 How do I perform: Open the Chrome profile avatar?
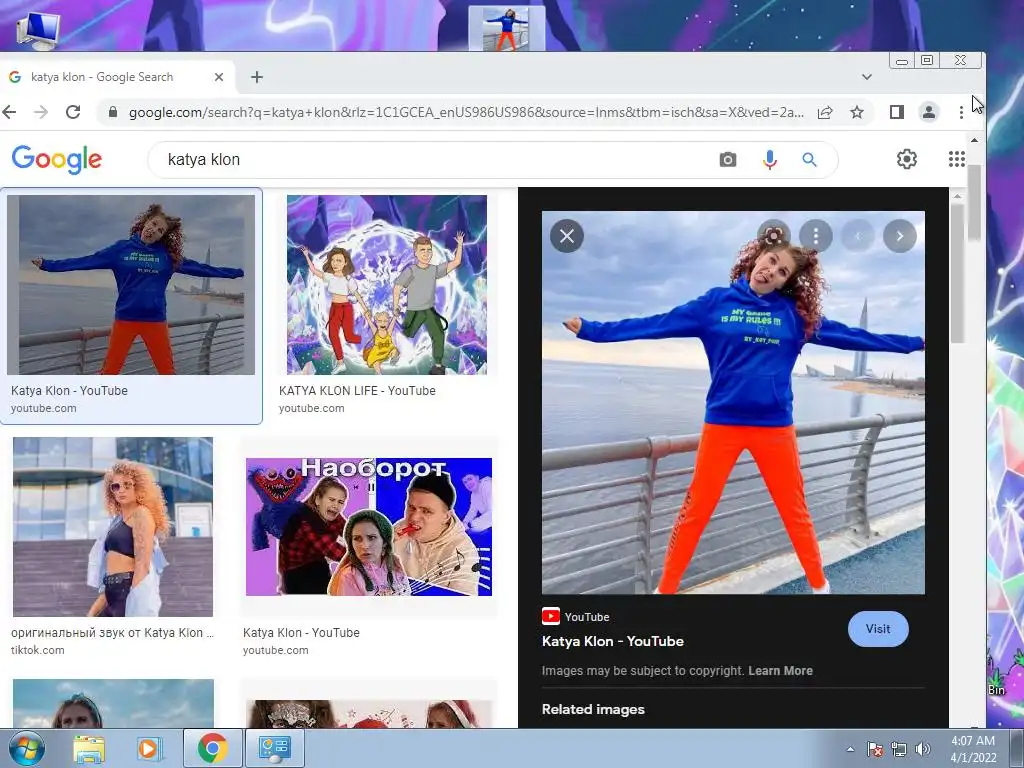pos(929,112)
